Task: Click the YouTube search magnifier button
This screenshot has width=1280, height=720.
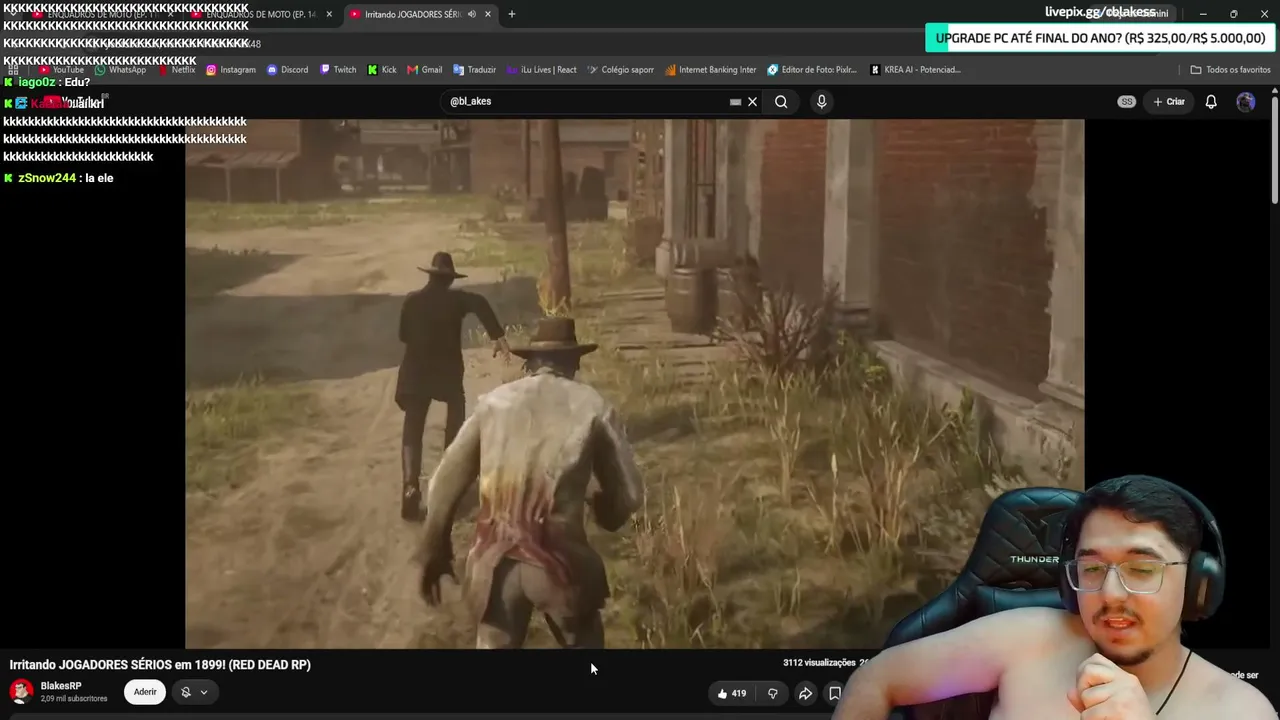Action: [781, 101]
